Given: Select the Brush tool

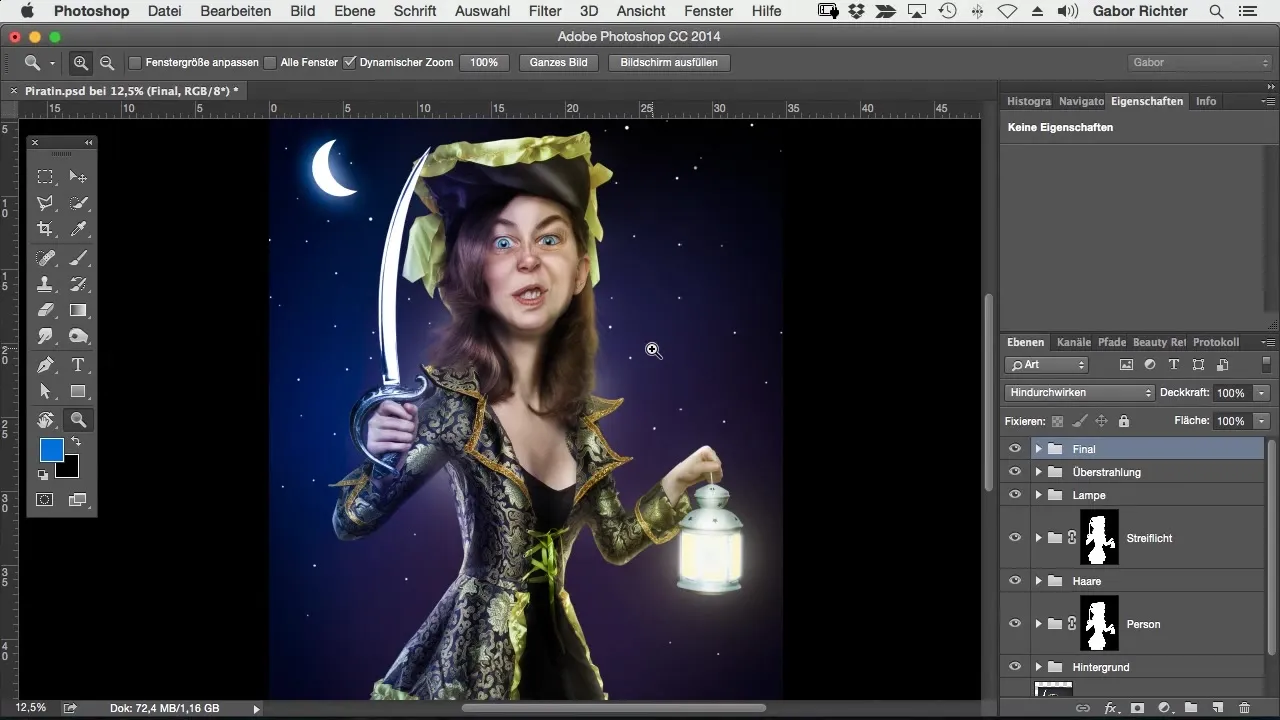Looking at the screenshot, I should (78, 258).
